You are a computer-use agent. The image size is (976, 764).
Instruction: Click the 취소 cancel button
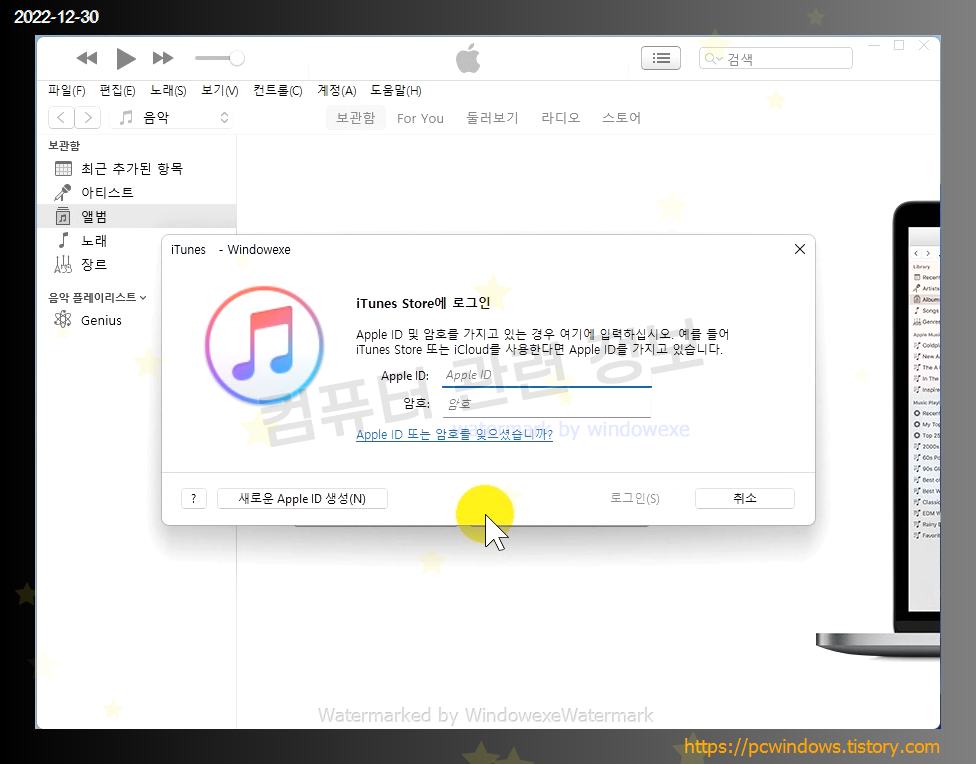click(x=744, y=498)
